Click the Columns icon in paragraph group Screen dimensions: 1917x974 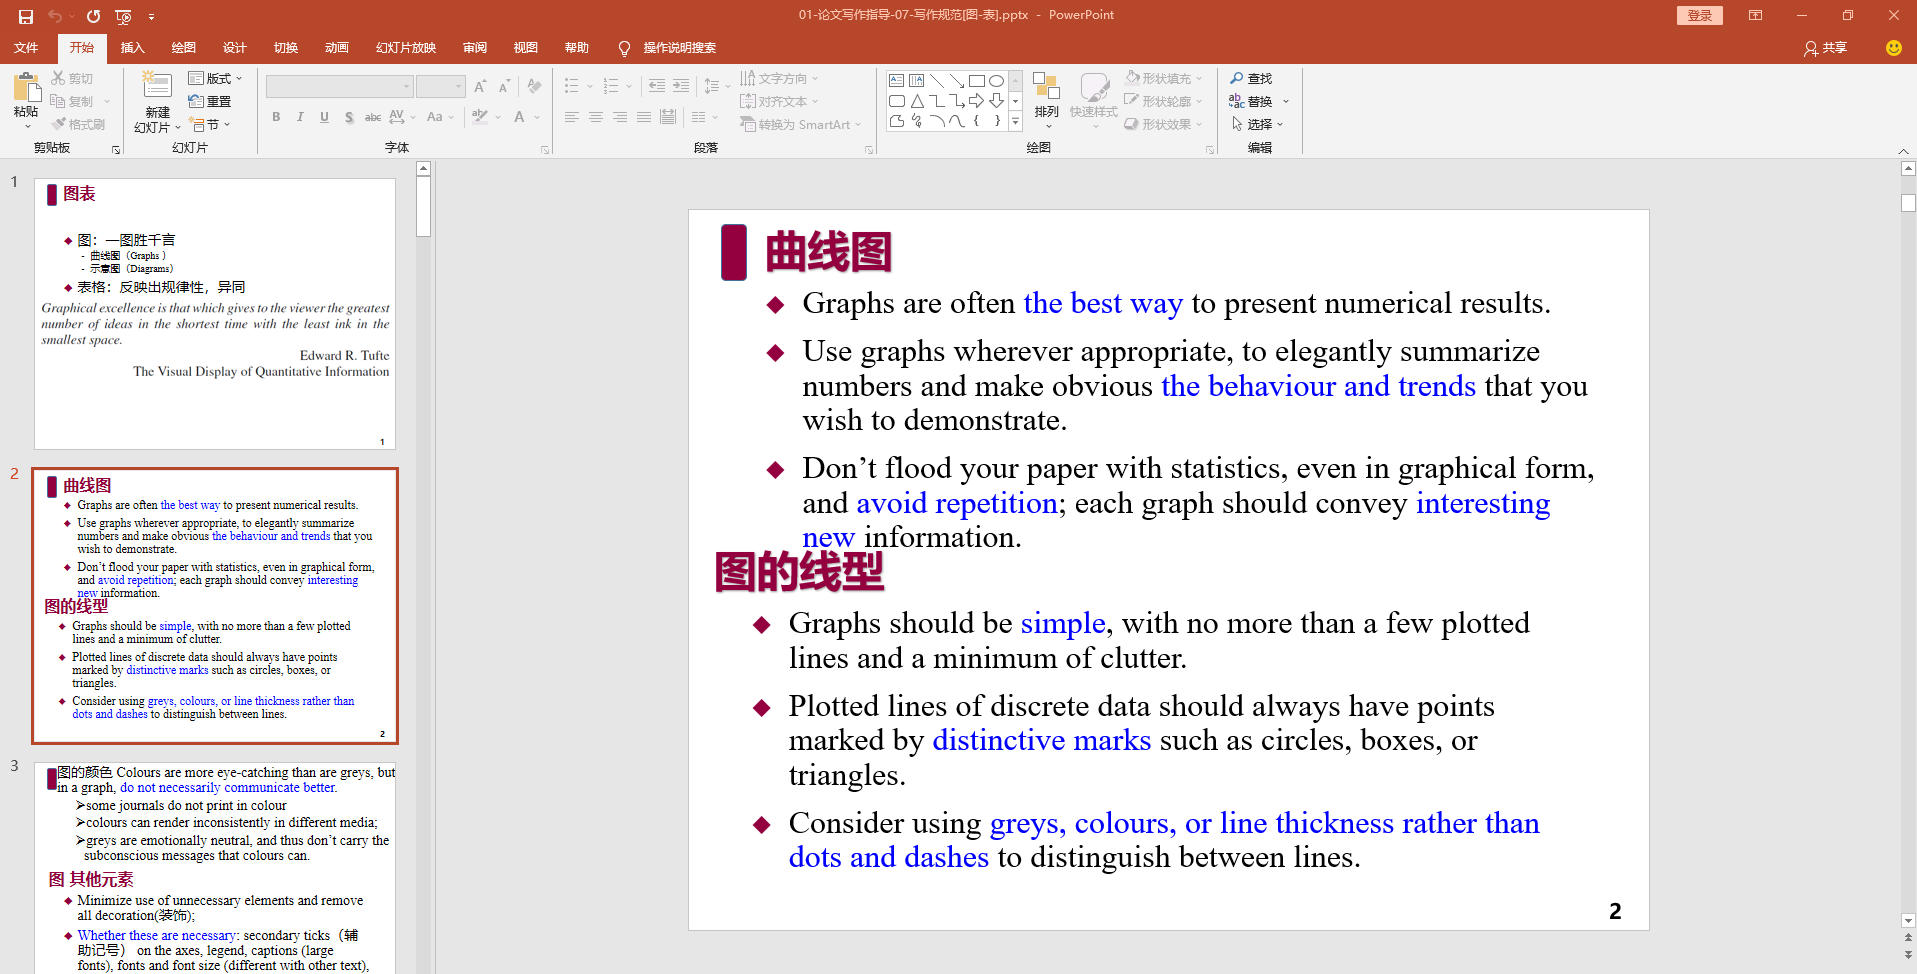pos(699,117)
